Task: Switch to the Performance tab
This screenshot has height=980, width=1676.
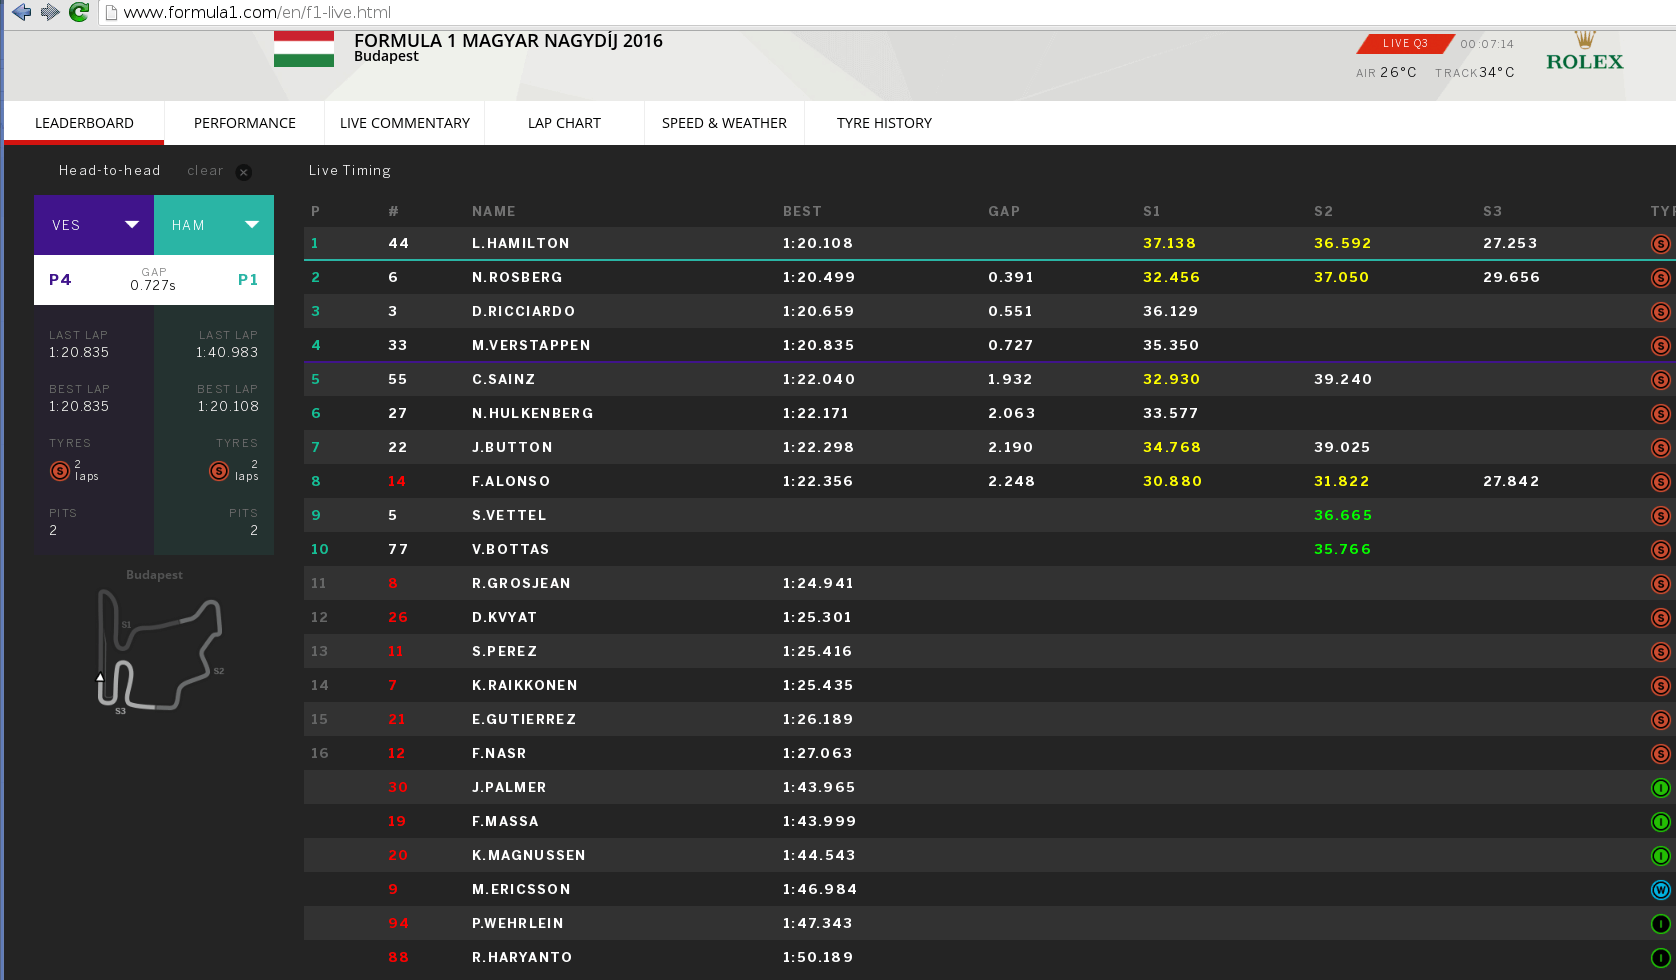Action: tap(244, 123)
